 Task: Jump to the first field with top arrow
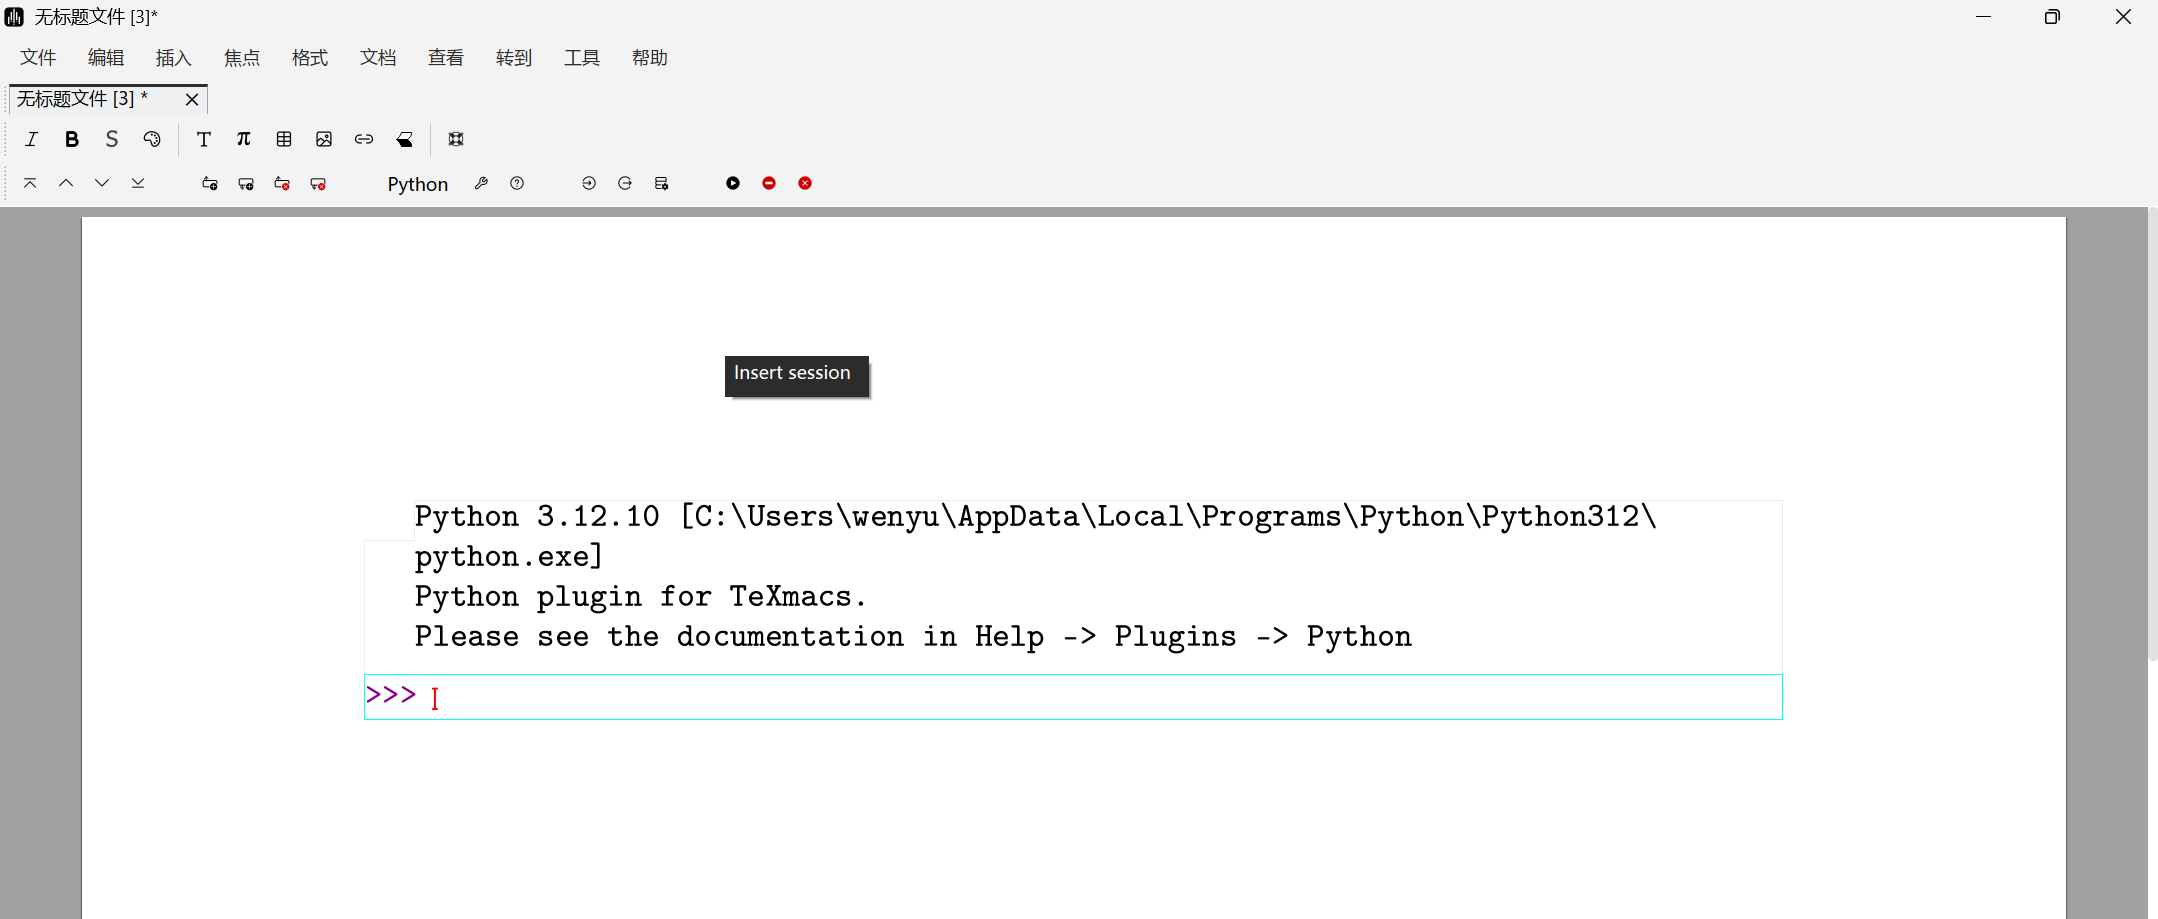coord(30,183)
